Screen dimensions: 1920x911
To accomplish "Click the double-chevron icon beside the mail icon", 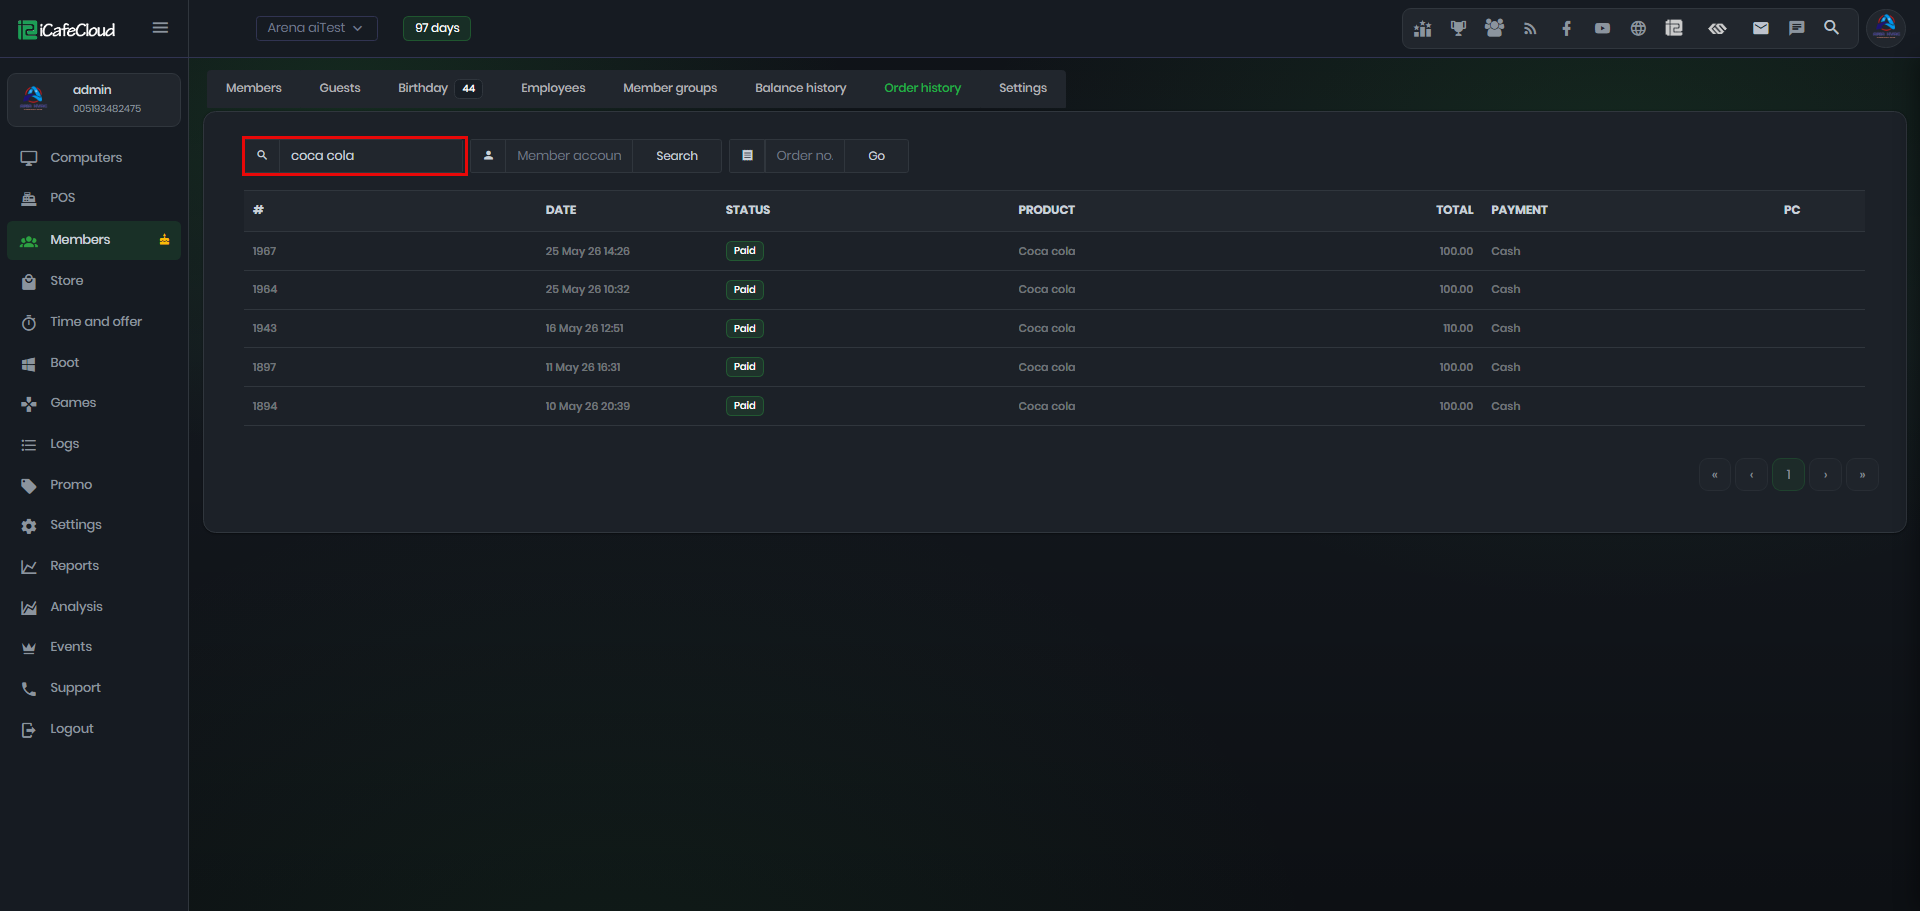I will pos(1717,28).
